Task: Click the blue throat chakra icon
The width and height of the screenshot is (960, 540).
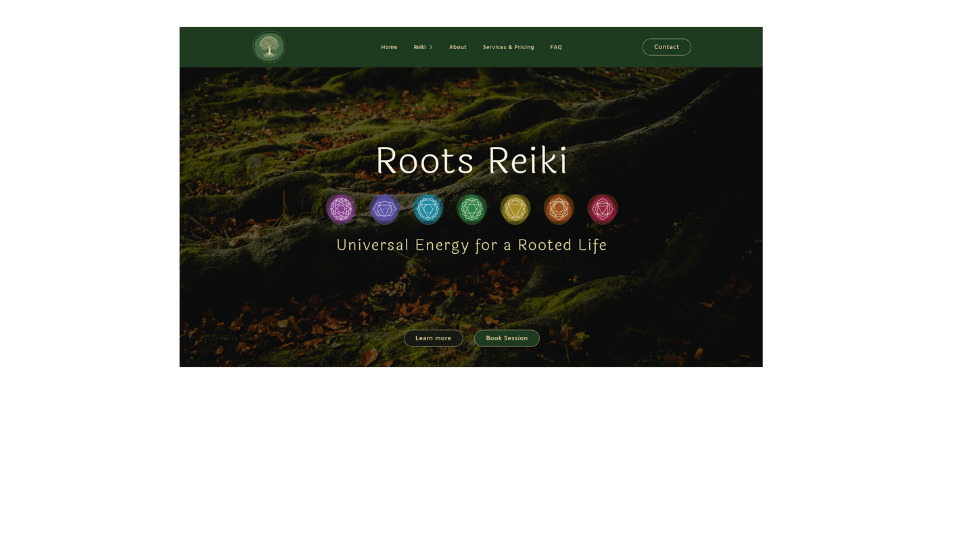Action: pyautogui.click(x=428, y=209)
